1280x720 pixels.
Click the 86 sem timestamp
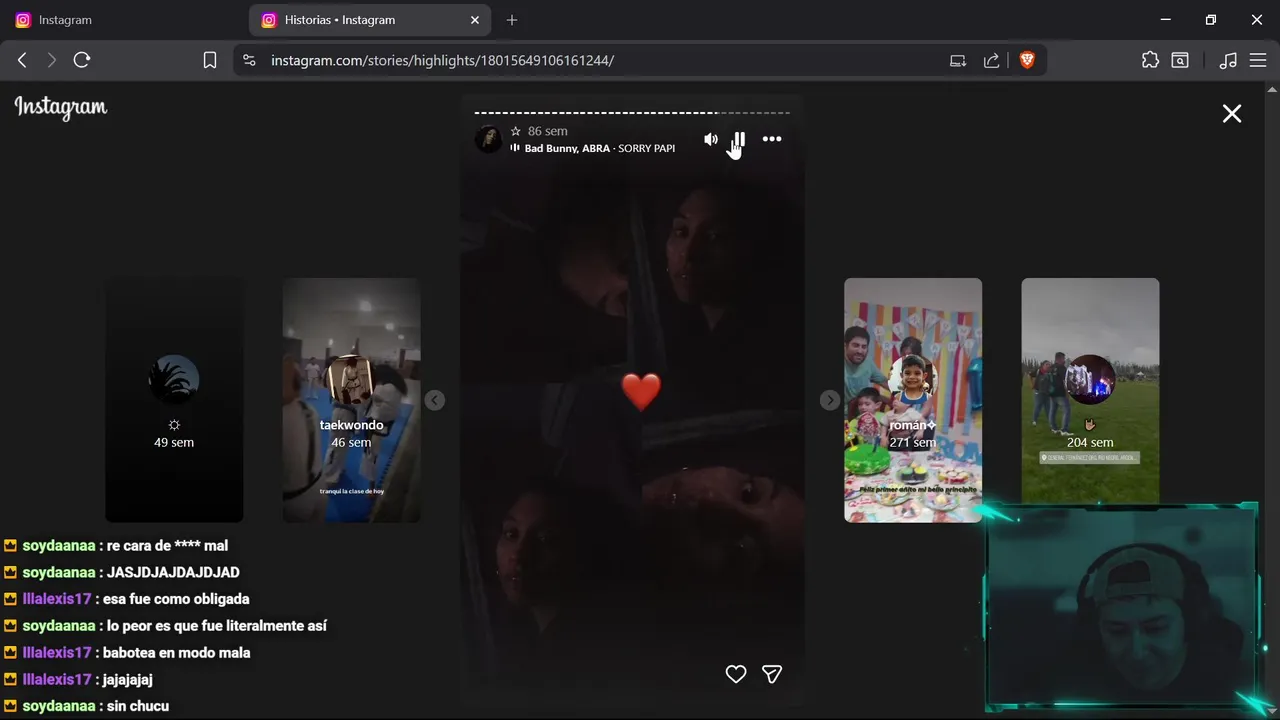tap(548, 131)
